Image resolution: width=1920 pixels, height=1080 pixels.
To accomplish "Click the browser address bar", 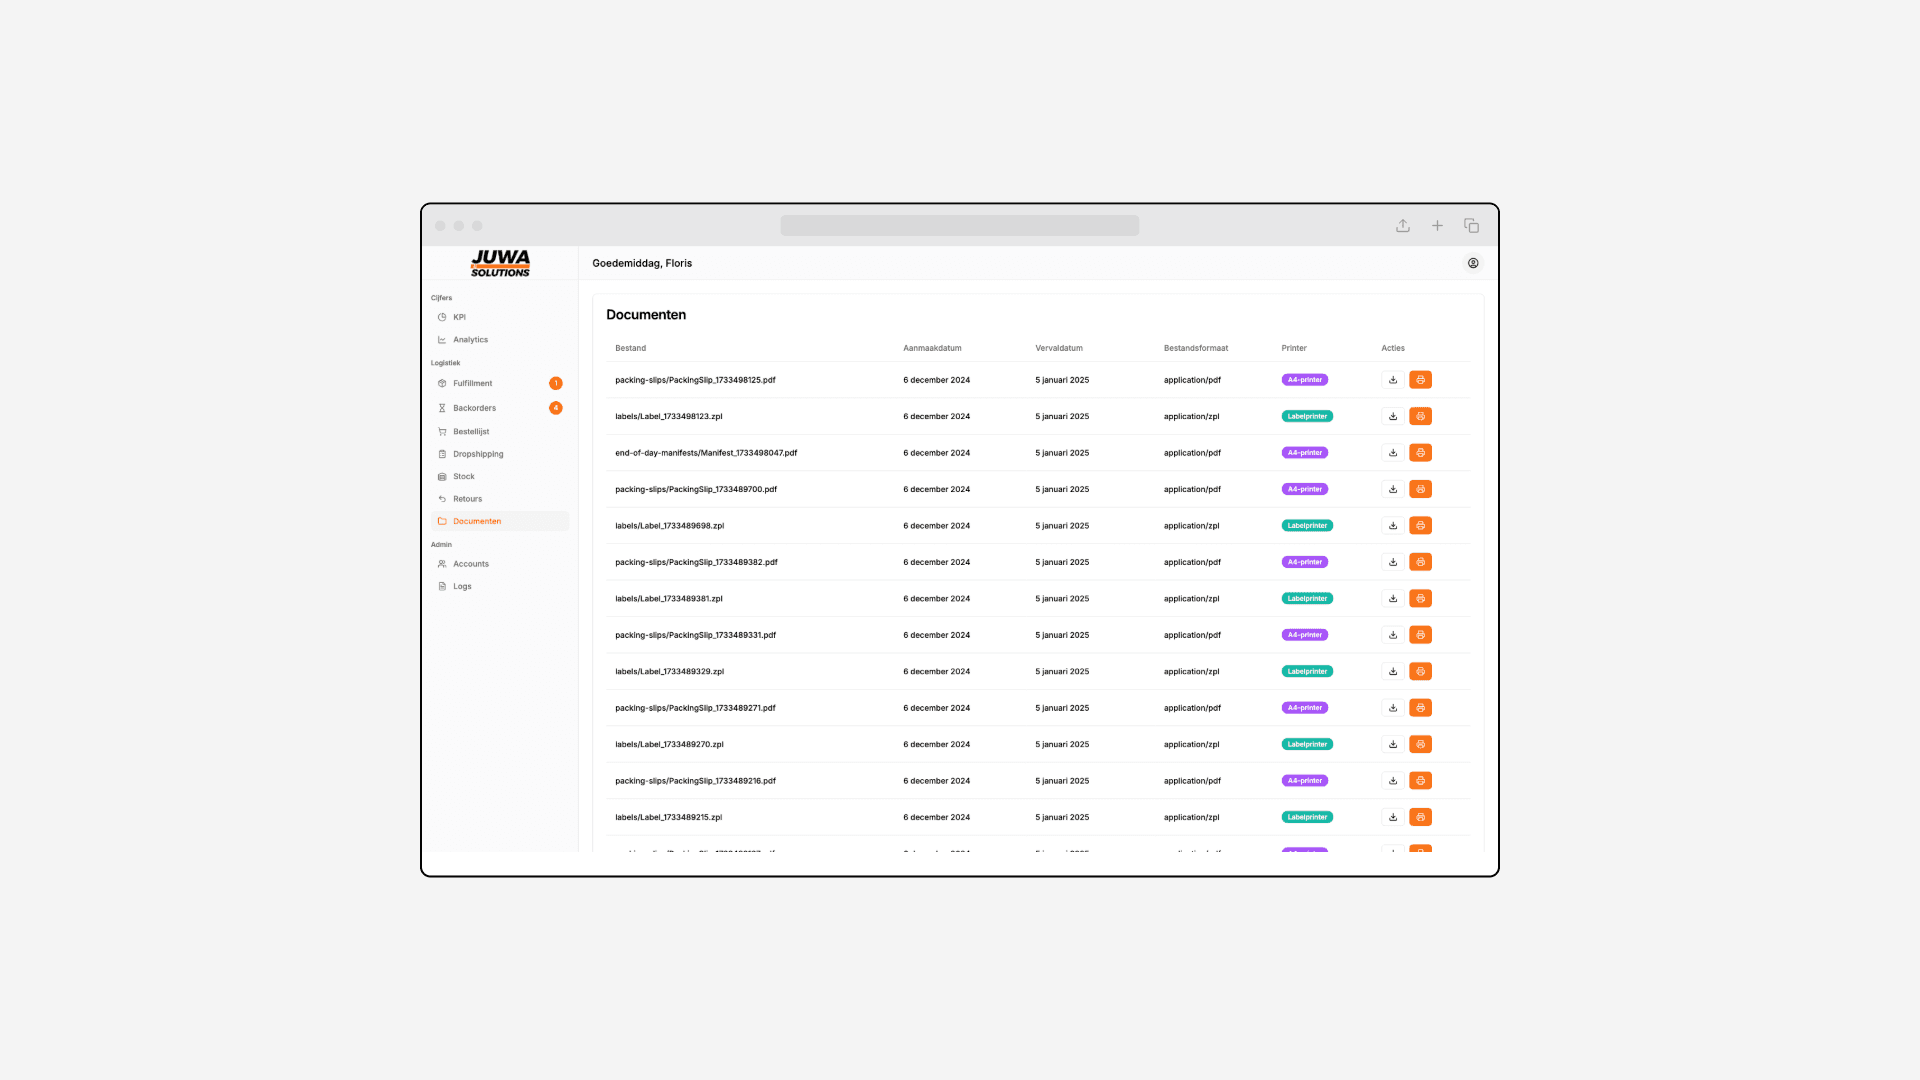I will 959,226.
